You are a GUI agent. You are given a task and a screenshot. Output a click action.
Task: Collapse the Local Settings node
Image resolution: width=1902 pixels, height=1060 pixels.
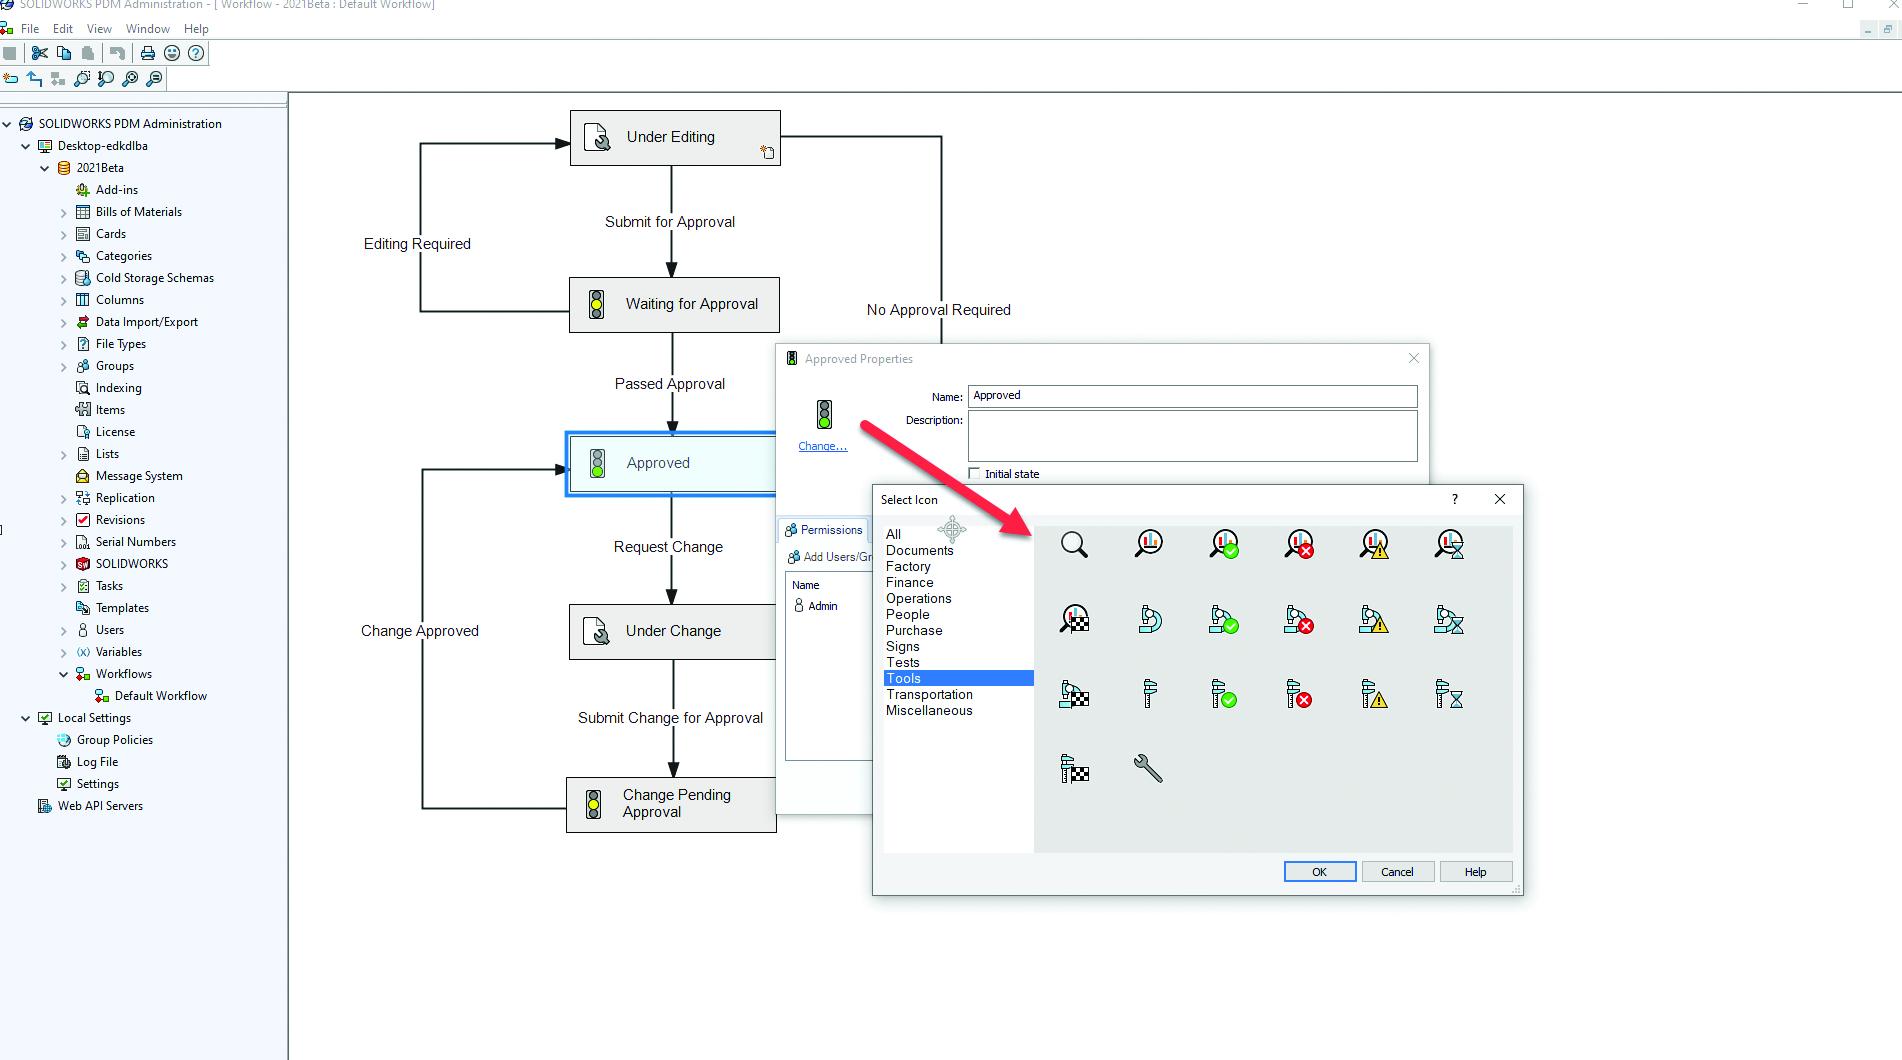click(26, 718)
